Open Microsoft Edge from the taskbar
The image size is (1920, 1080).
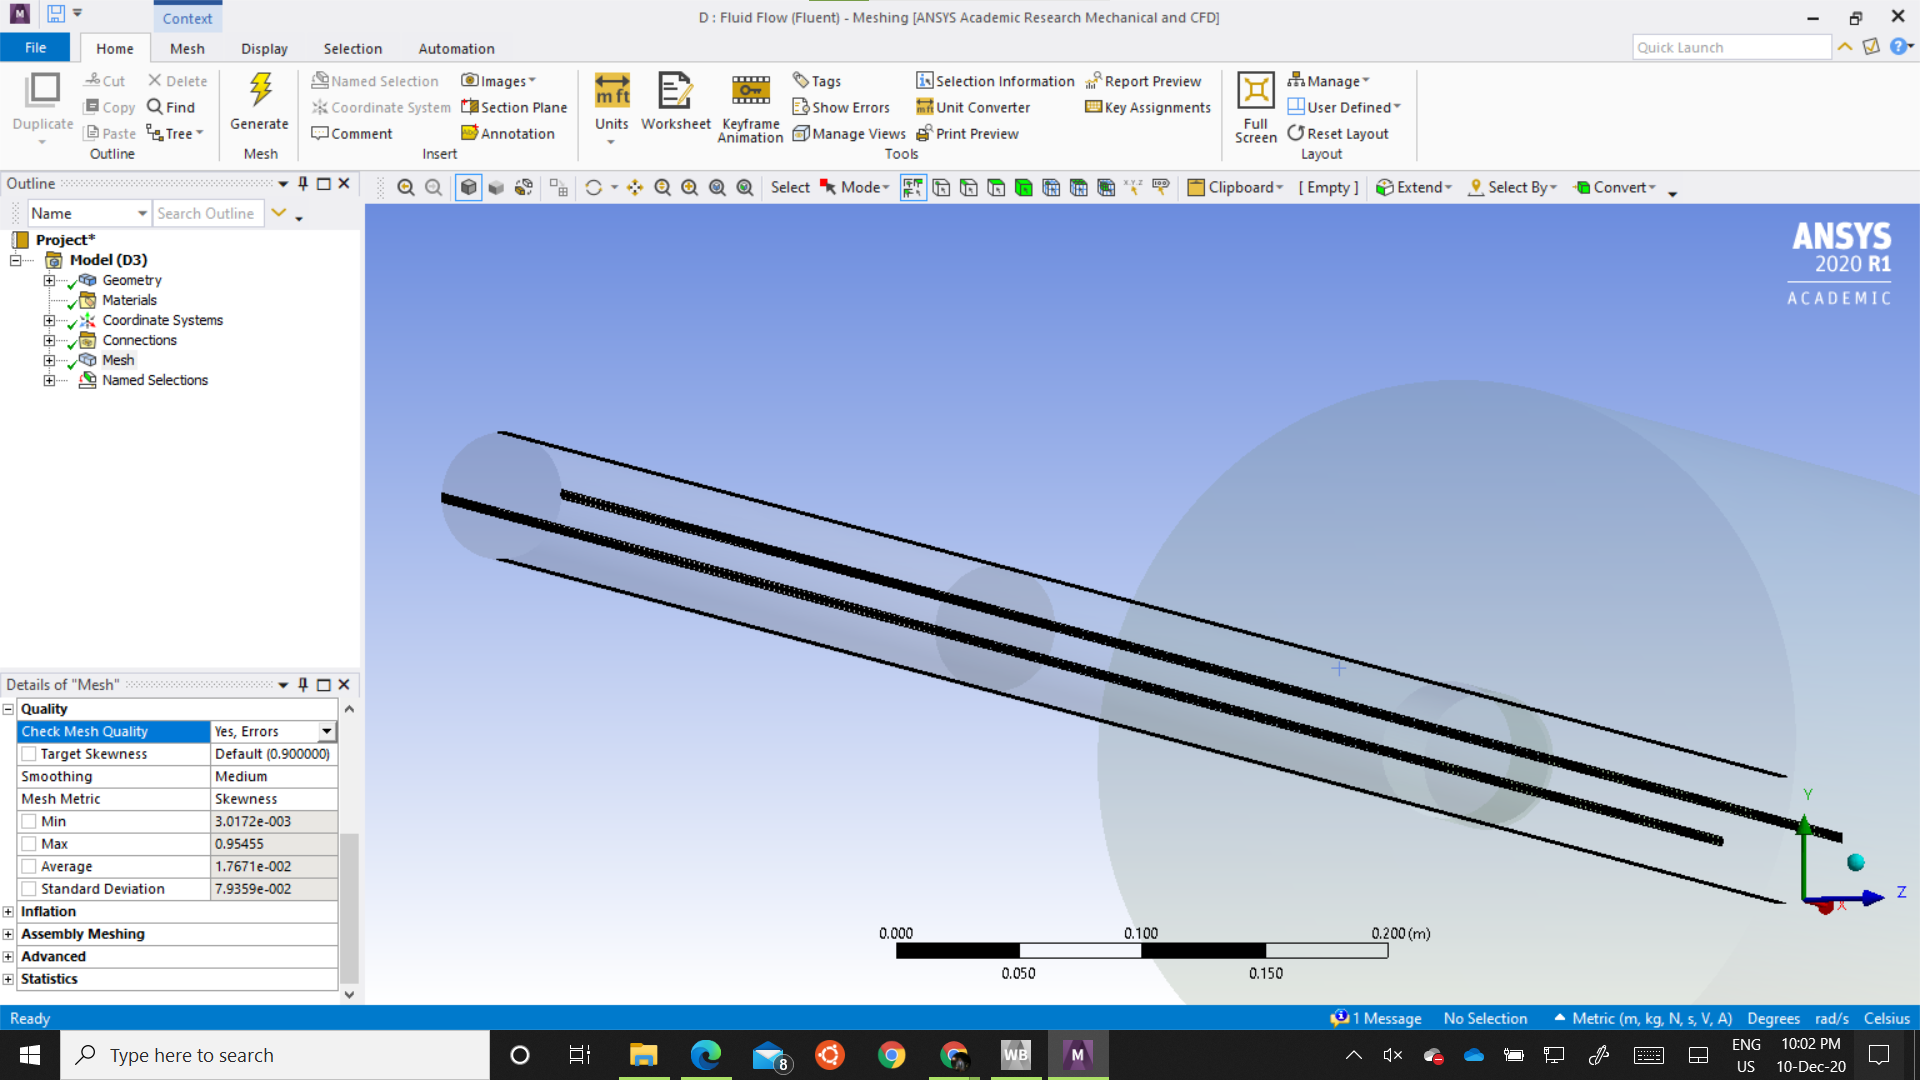(705, 1054)
